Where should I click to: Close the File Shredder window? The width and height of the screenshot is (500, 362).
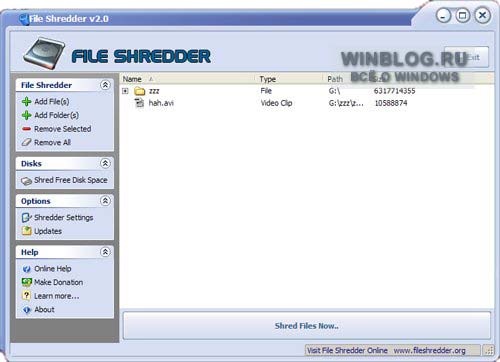coord(483,16)
